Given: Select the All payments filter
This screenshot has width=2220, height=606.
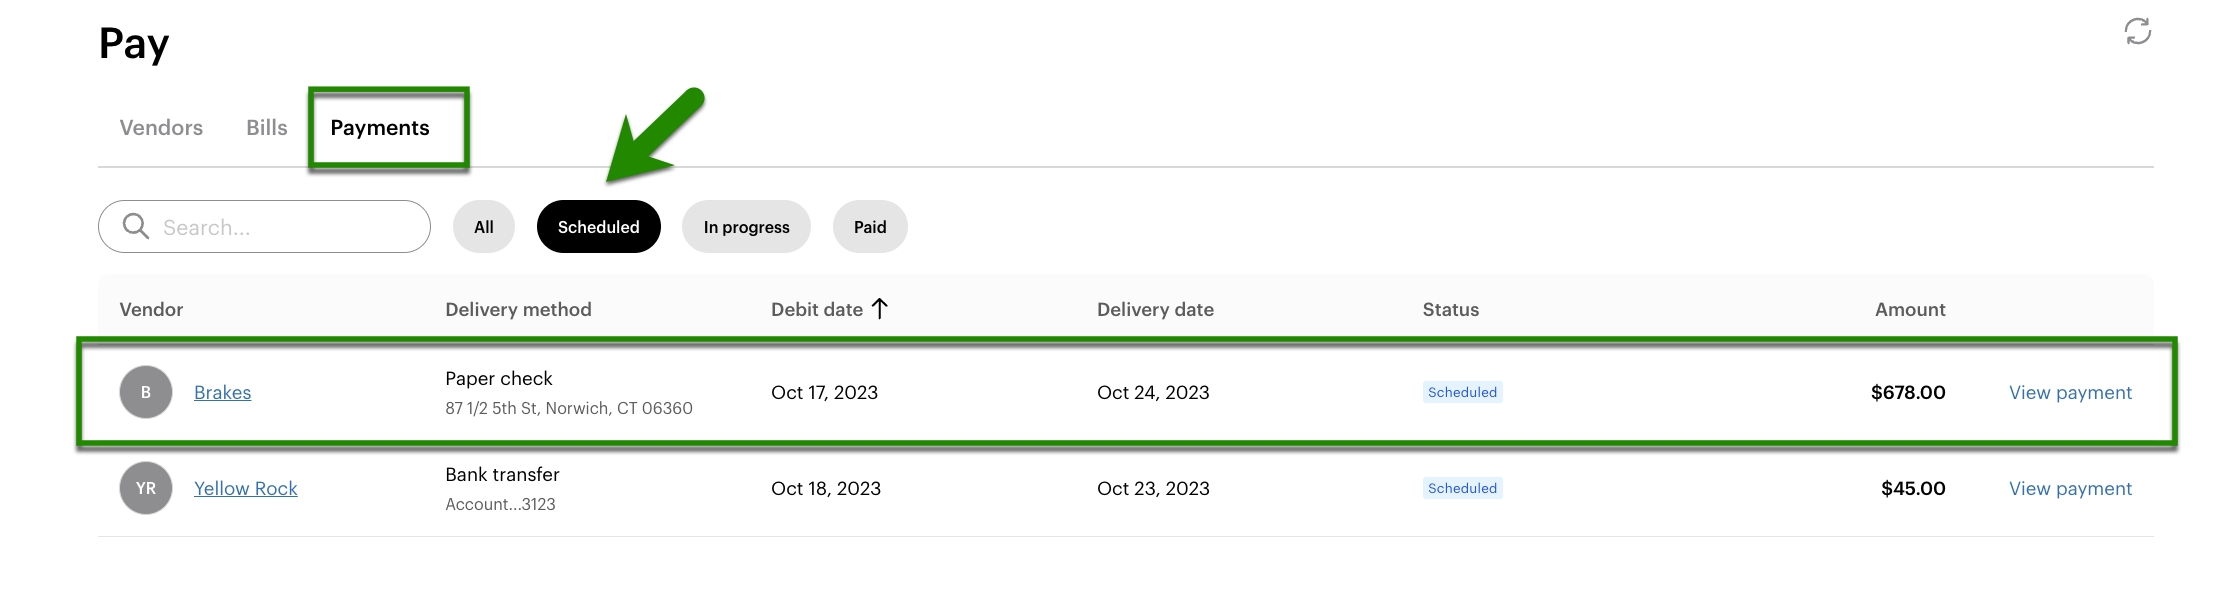Looking at the screenshot, I should pos(483,226).
